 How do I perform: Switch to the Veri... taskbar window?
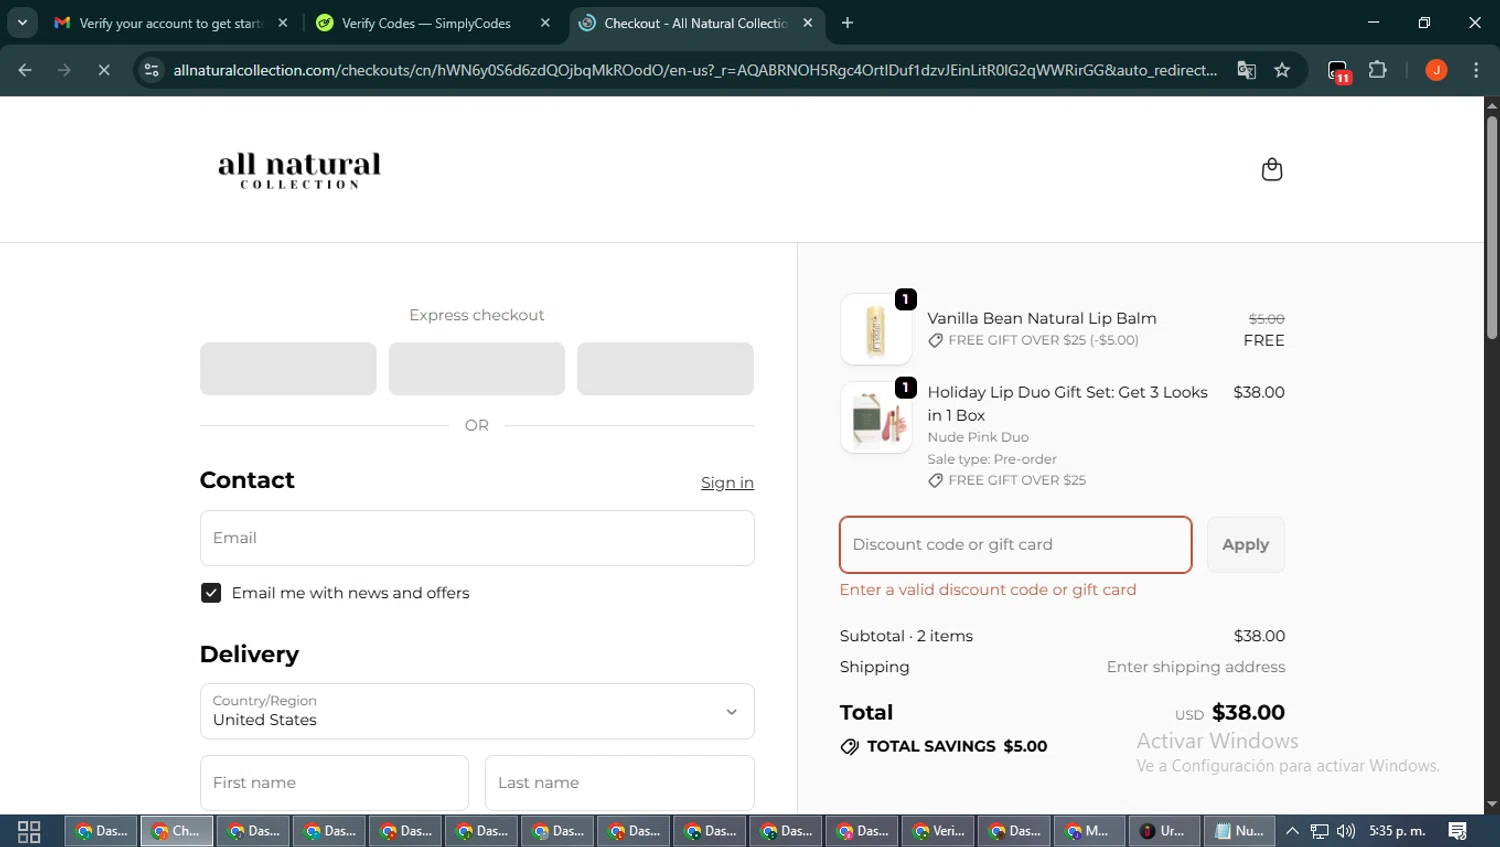tap(936, 831)
